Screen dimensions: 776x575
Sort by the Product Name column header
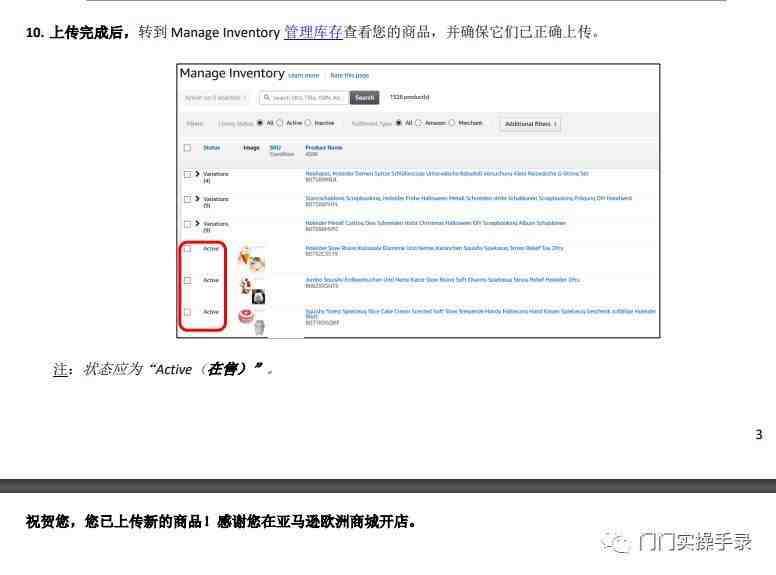tap(324, 147)
